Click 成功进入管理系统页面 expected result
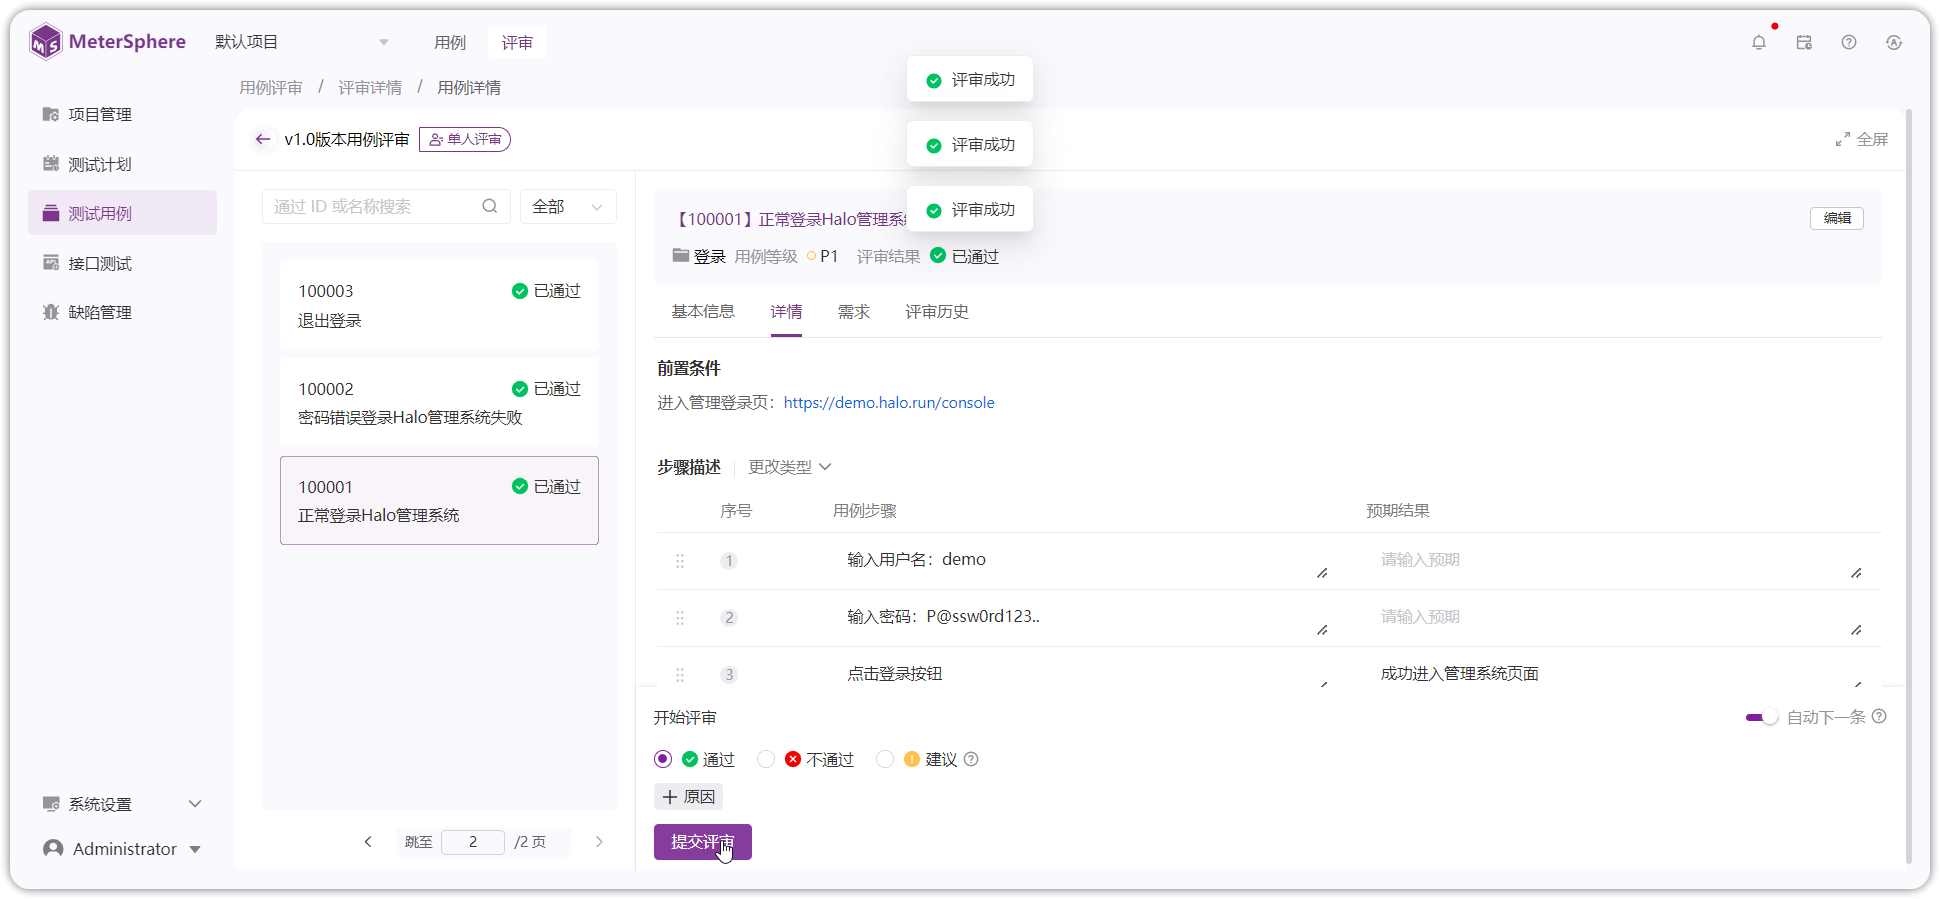This screenshot has height=899, width=1940. pos(1460,674)
